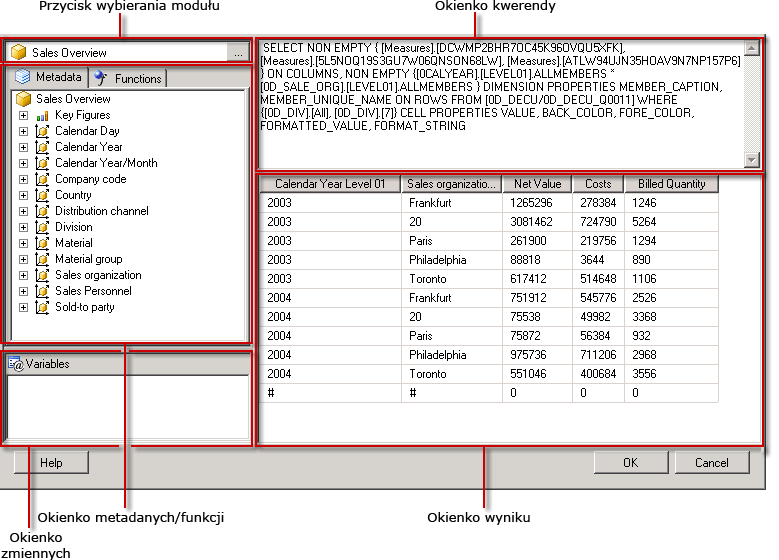
Task: Click the Cancel button
Action: click(x=711, y=463)
